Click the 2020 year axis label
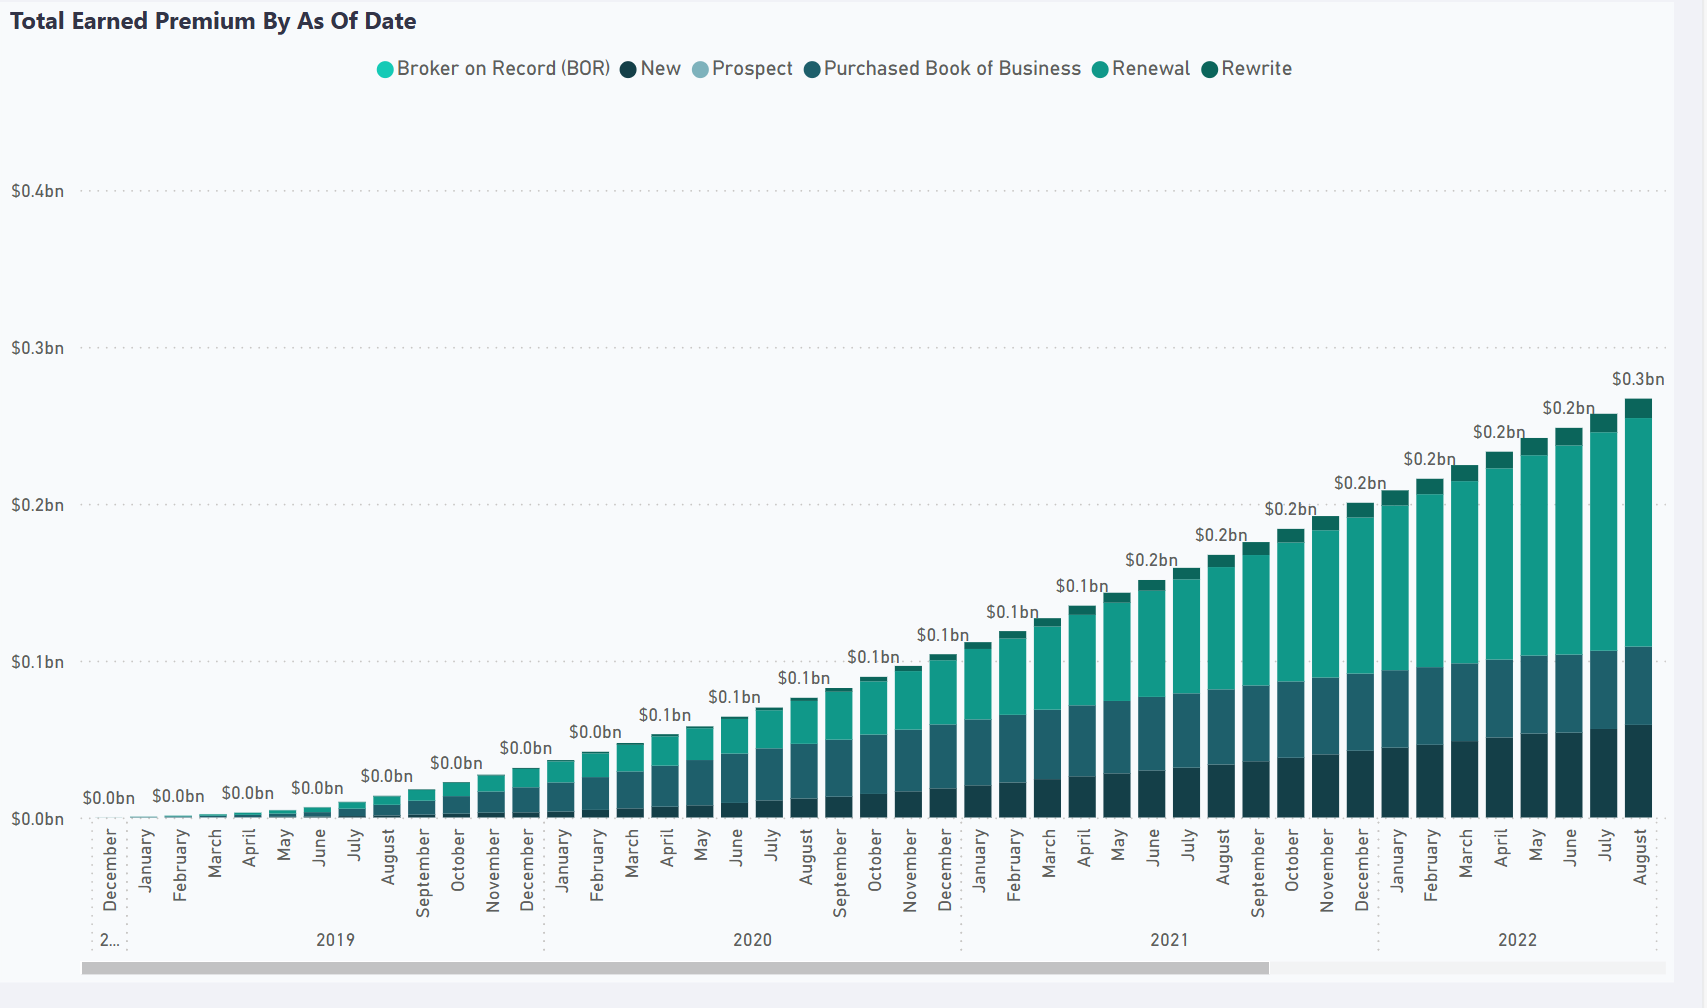Viewport: 1707px width, 1008px height. [752, 940]
